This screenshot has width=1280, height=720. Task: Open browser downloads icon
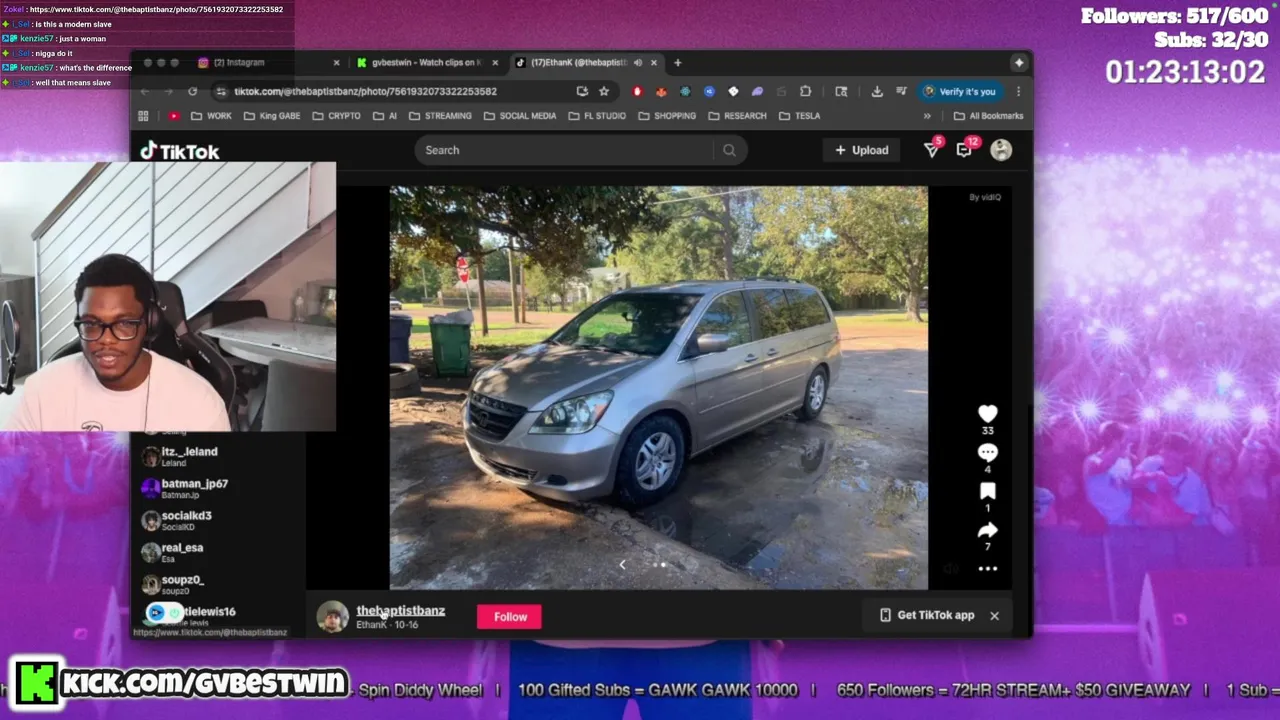[x=877, y=91]
